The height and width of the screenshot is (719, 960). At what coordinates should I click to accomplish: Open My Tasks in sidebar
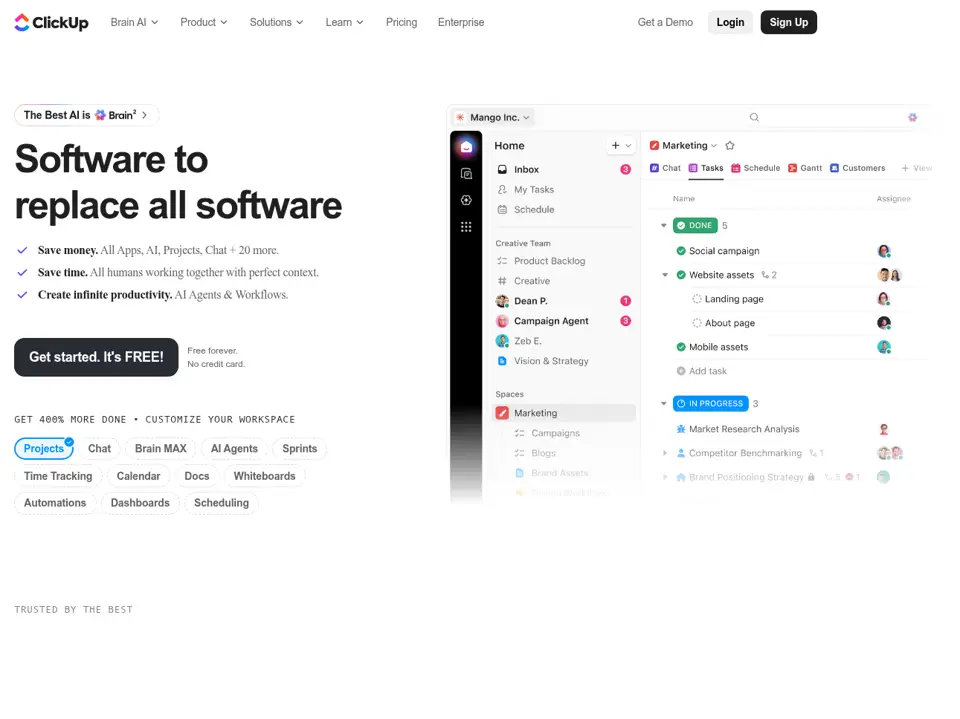pos(563,190)
